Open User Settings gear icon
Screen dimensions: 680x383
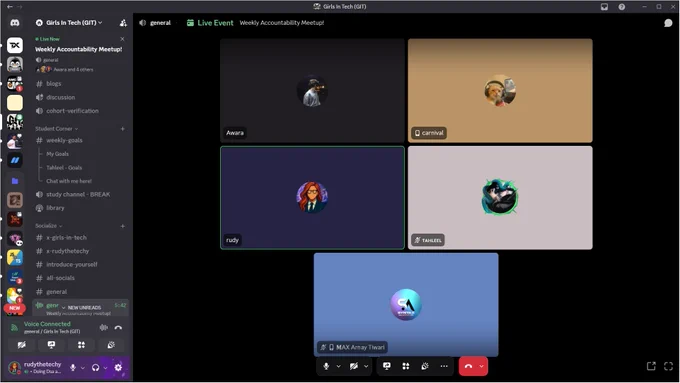[118, 367]
